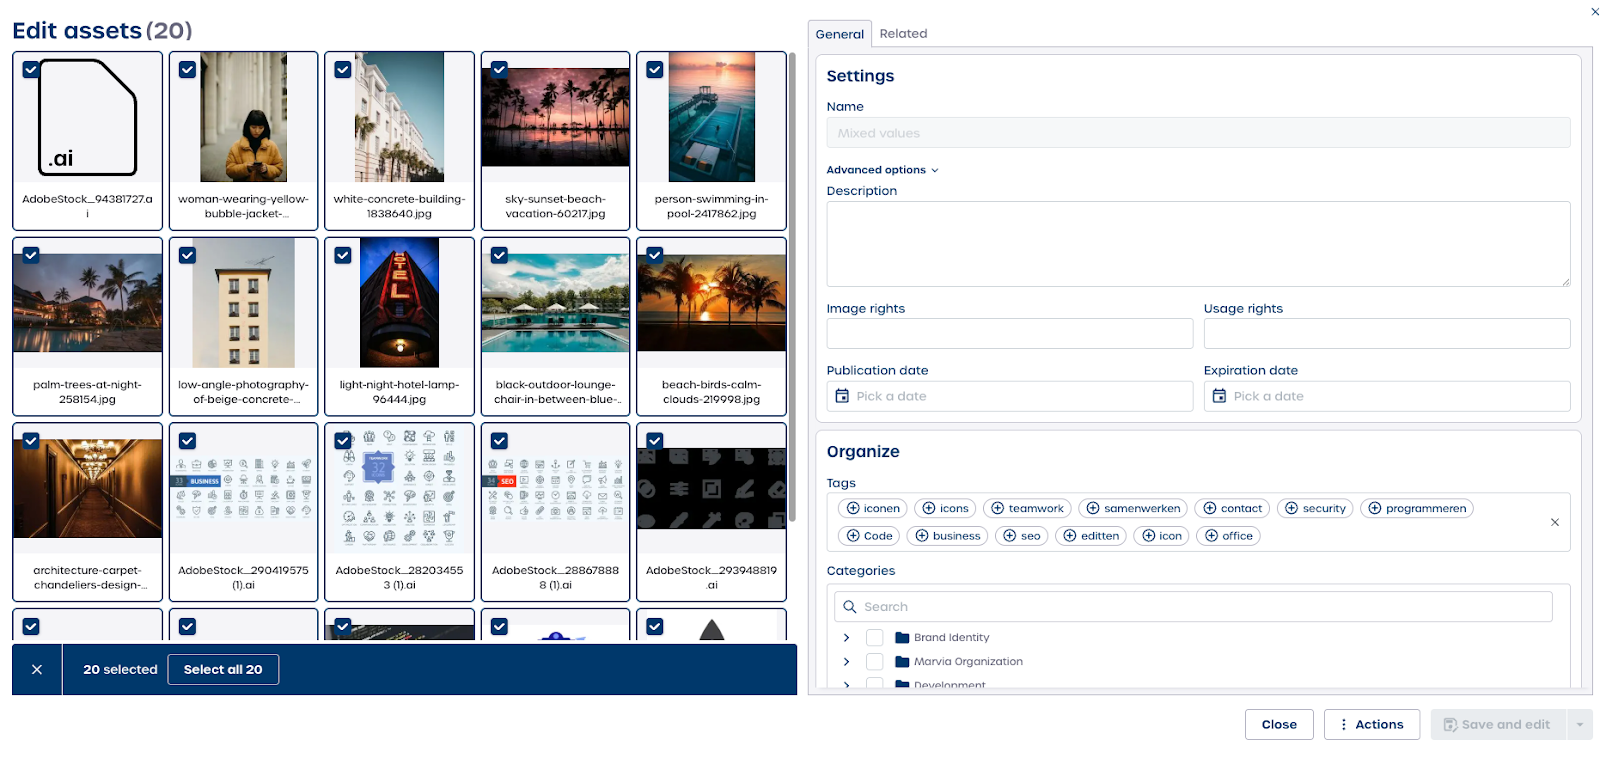Image resolution: width=1600 pixels, height=758 pixels.
Task: Open the Actions menu button
Action: pos(1371,725)
